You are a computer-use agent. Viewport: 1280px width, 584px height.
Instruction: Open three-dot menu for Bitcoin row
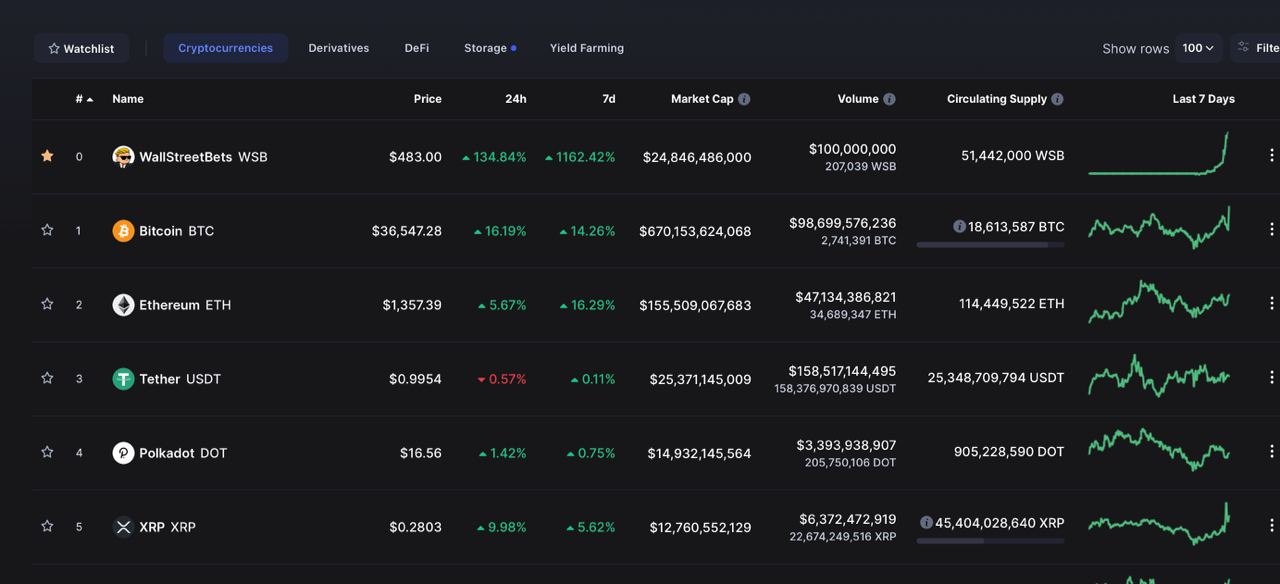pos(1271,229)
